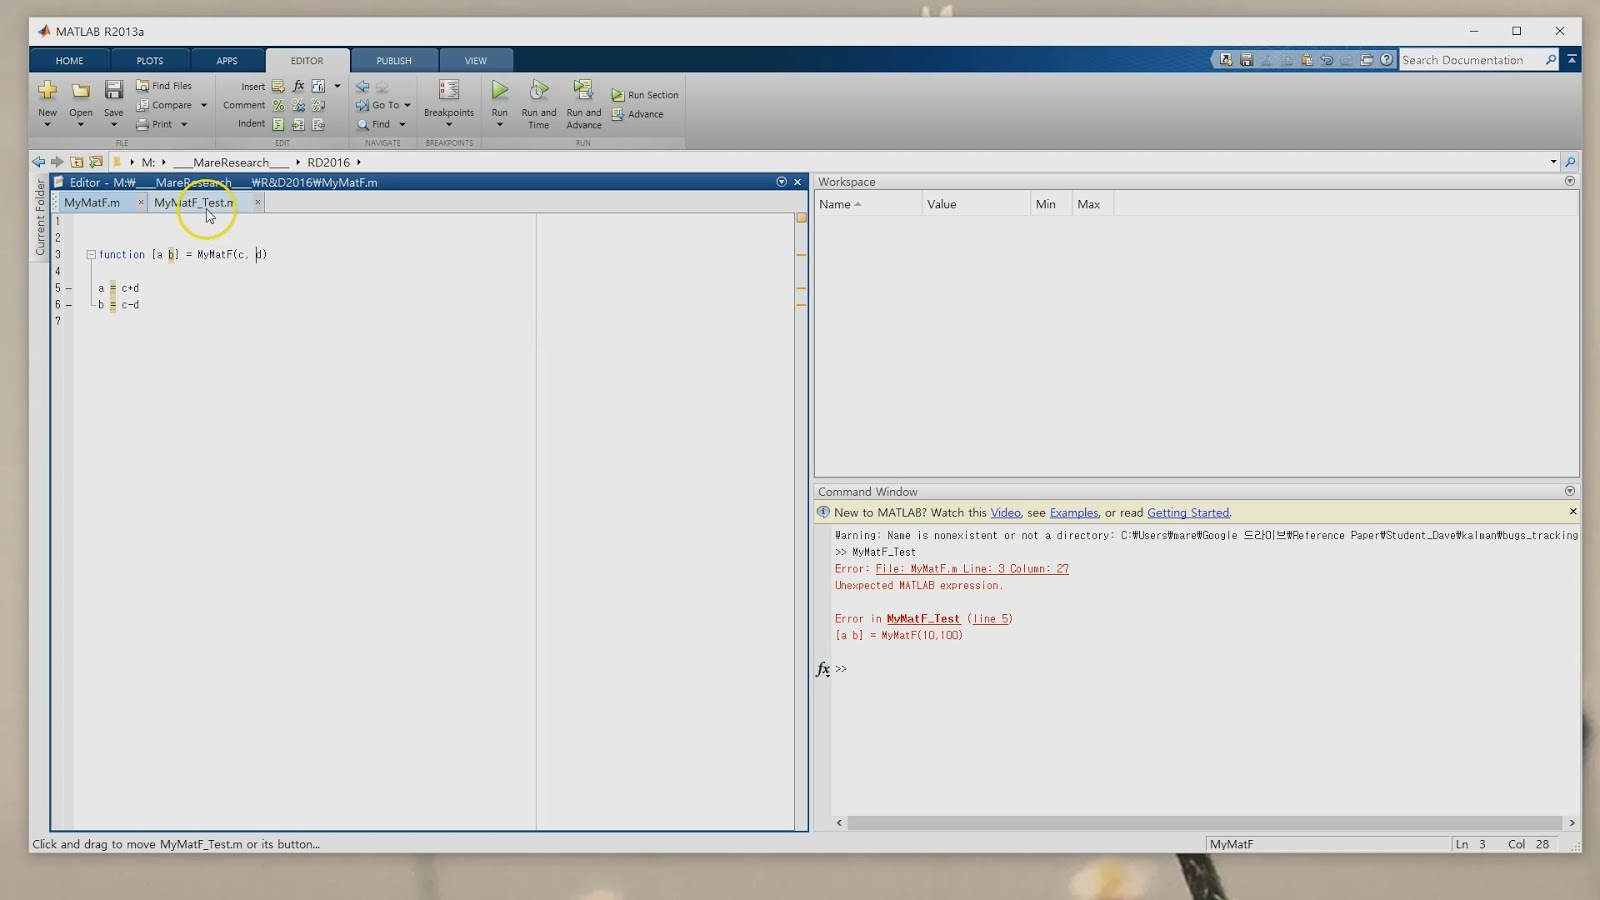Apply smart indent to the code

[x=278, y=124]
